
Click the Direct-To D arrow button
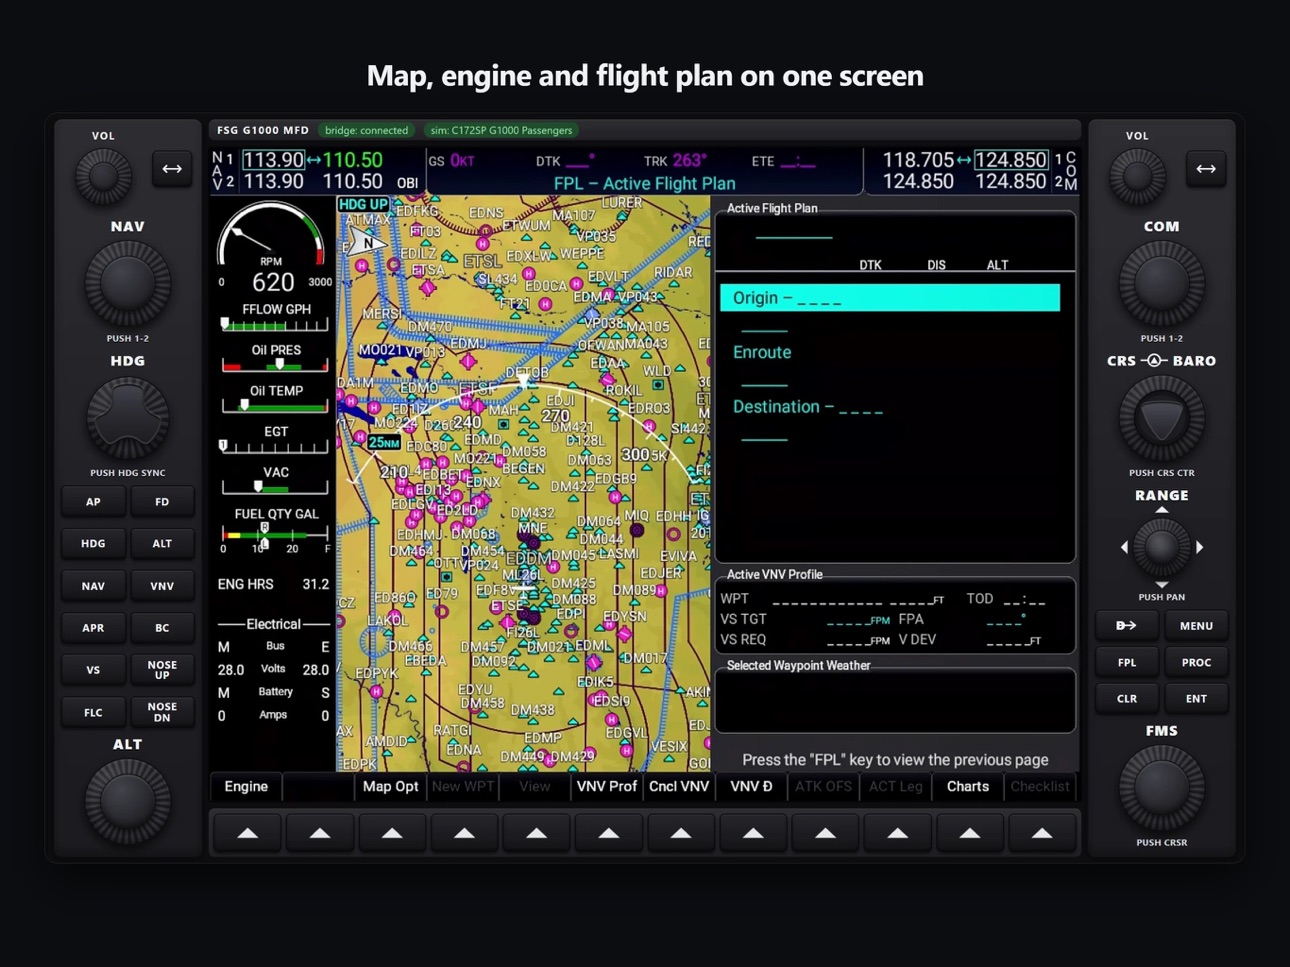pos(1127,626)
